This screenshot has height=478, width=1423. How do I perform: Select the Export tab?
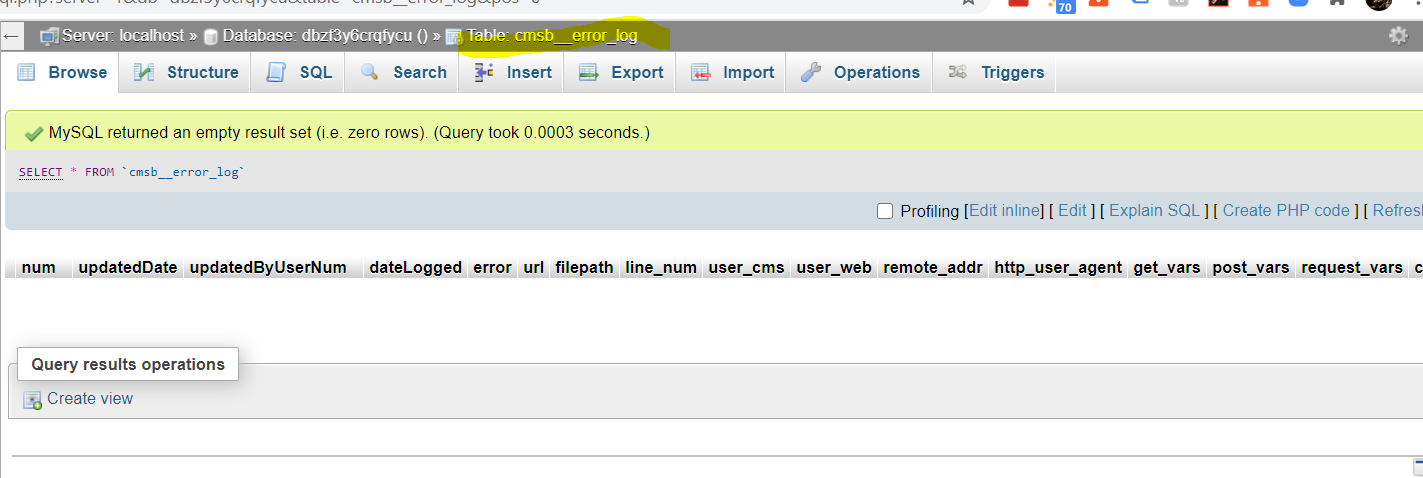[621, 72]
